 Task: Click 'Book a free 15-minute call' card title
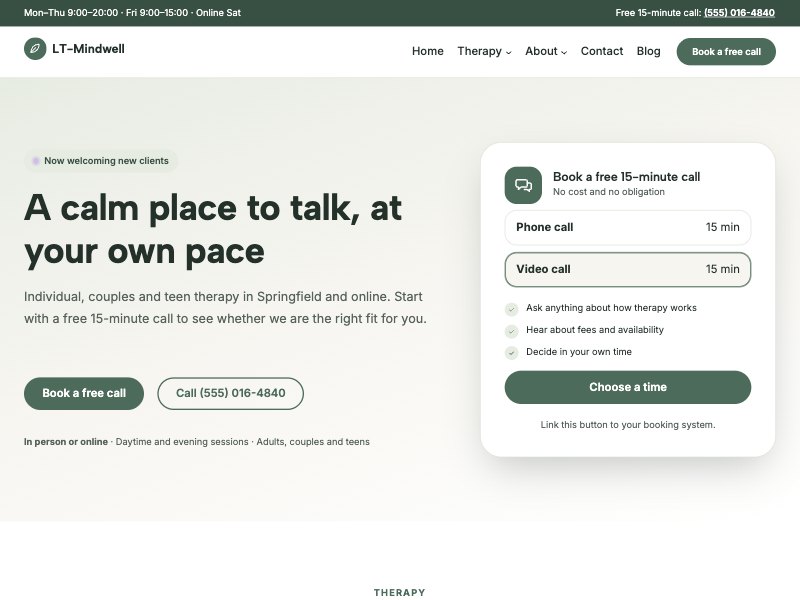tap(626, 177)
